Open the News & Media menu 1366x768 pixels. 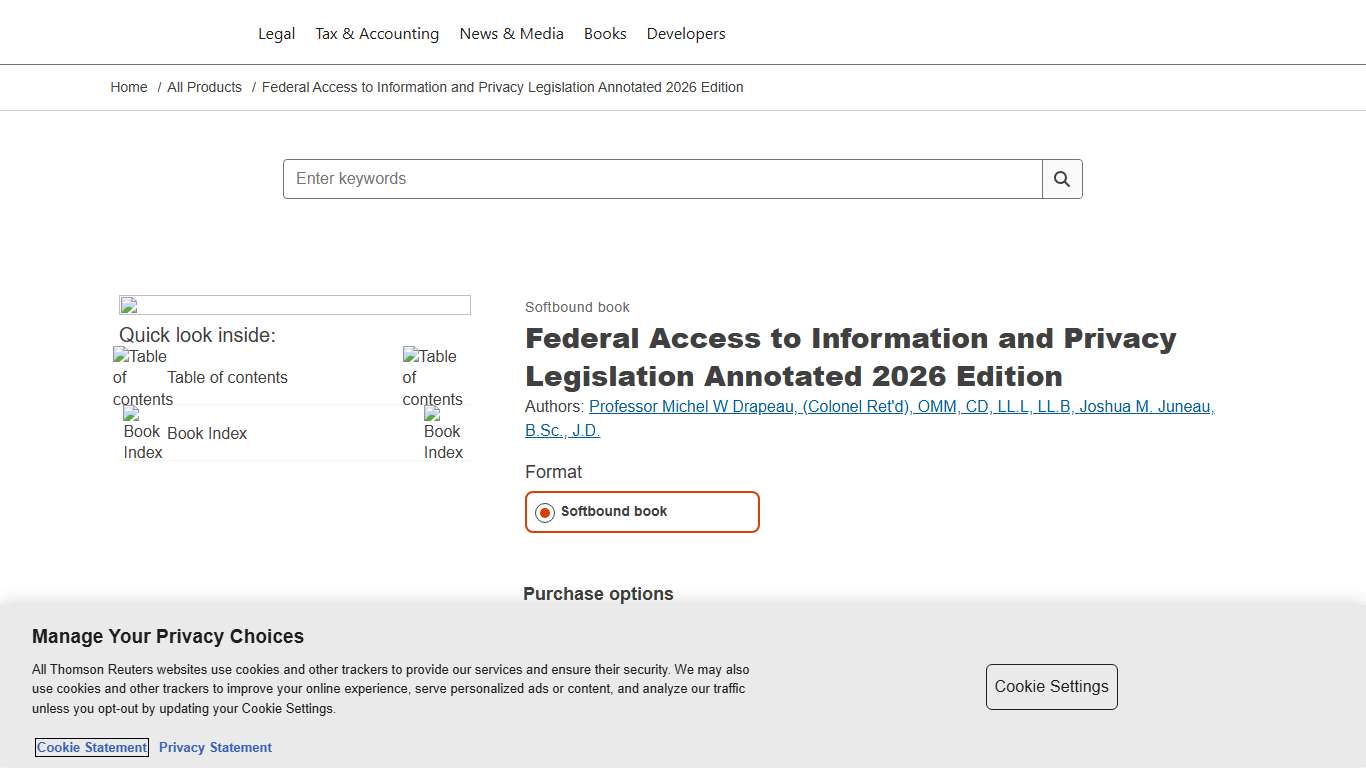click(x=511, y=33)
